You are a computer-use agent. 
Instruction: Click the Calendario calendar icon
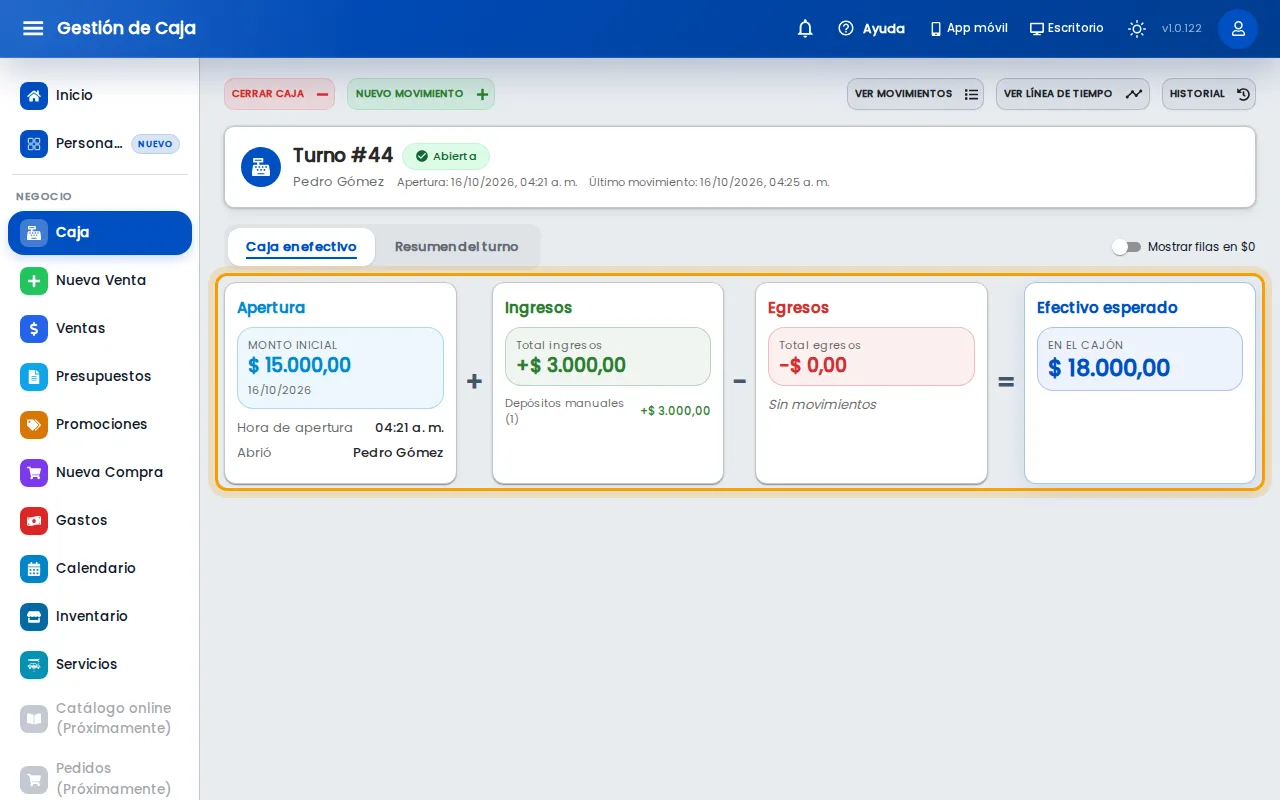(34, 569)
